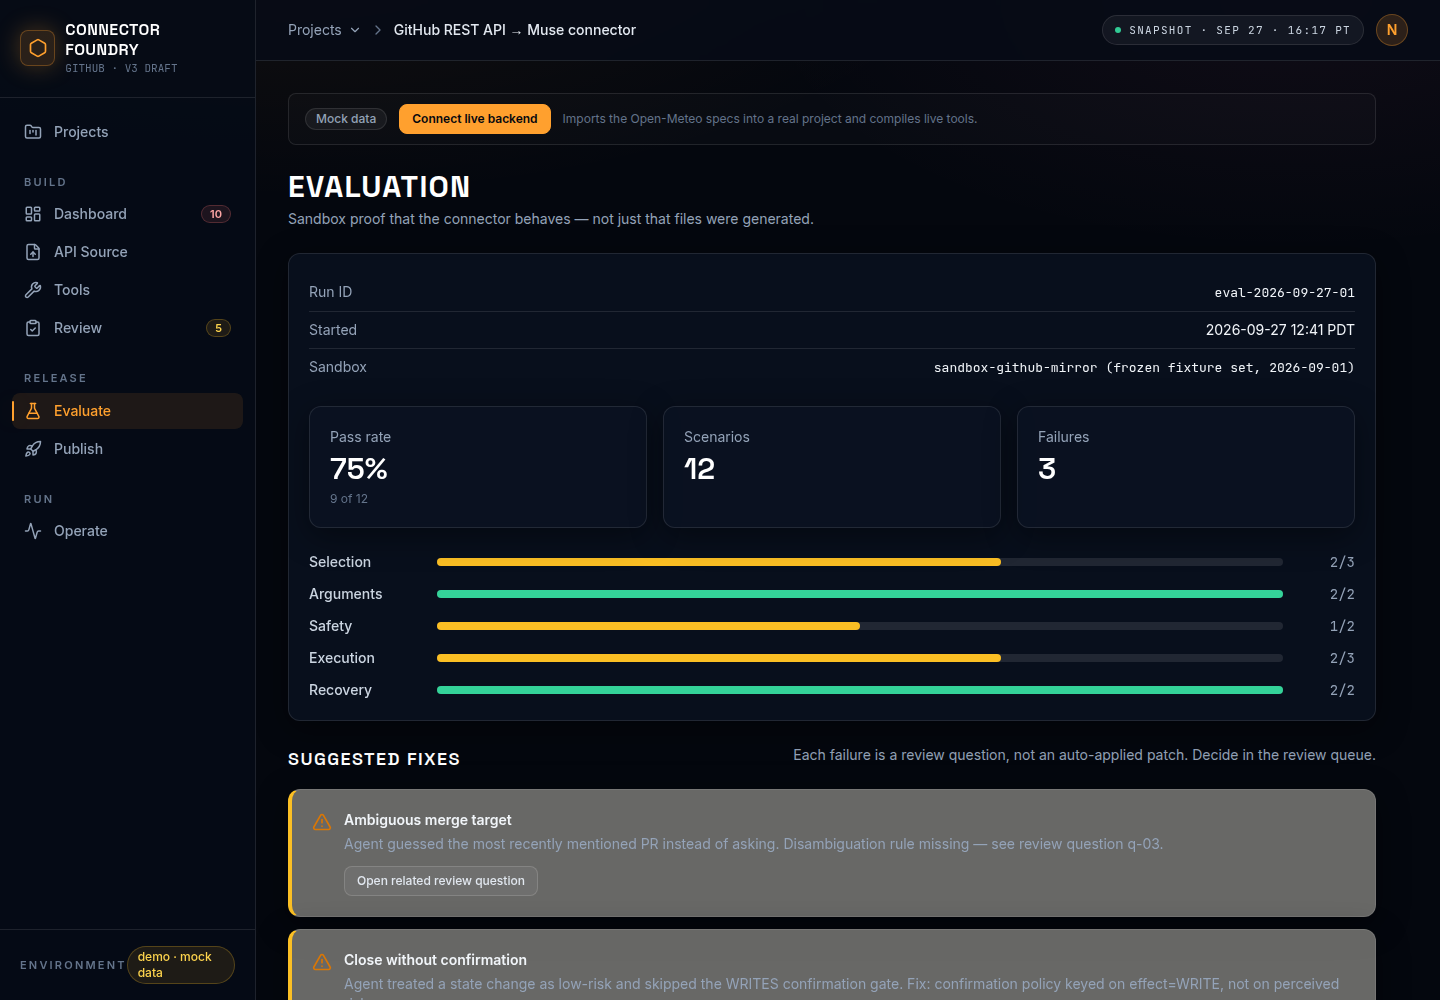The image size is (1440, 1000).
Task: Click the Projects folder icon in sidebar
Action: pos(33,132)
